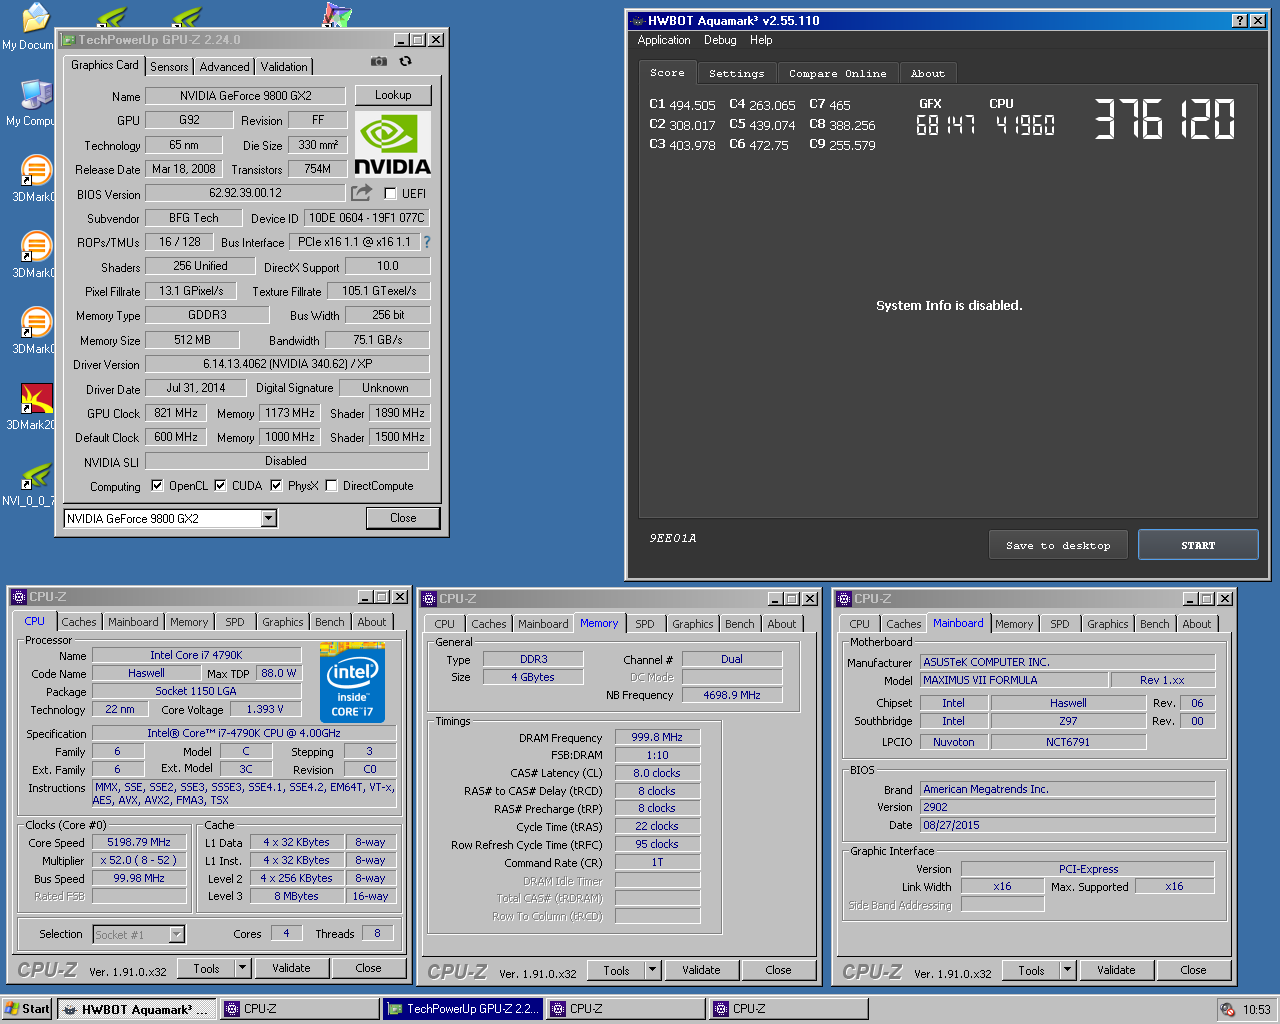Click the Lookup button in GPU-Z
Image resolution: width=1280 pixels, height=1024 pixels.
393,95
